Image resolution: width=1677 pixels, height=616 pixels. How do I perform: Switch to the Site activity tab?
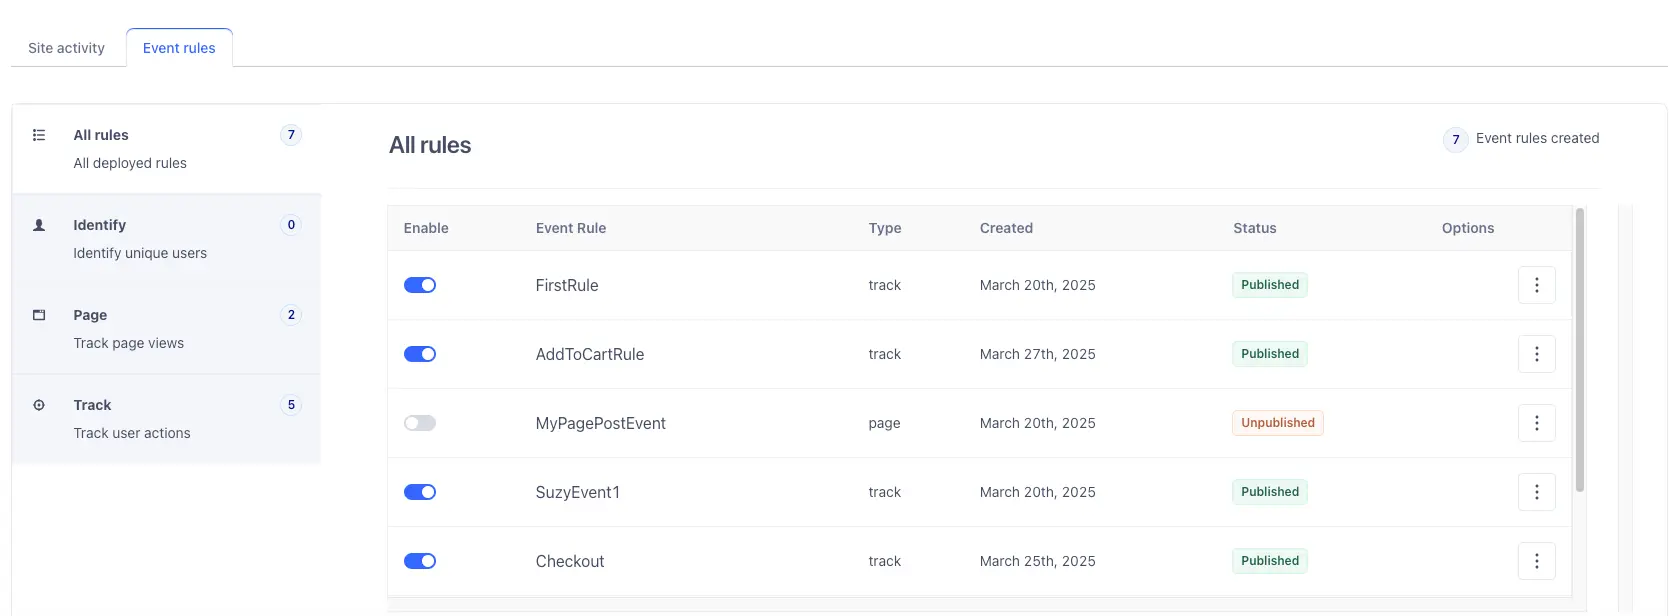tap(66, 48)
